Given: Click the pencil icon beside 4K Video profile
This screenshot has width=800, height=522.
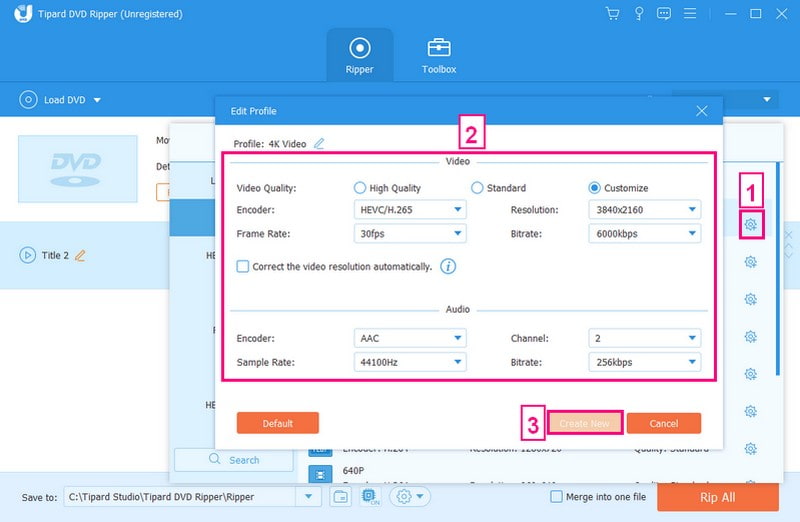Looking at the screenshot, I should click(319, 143).
